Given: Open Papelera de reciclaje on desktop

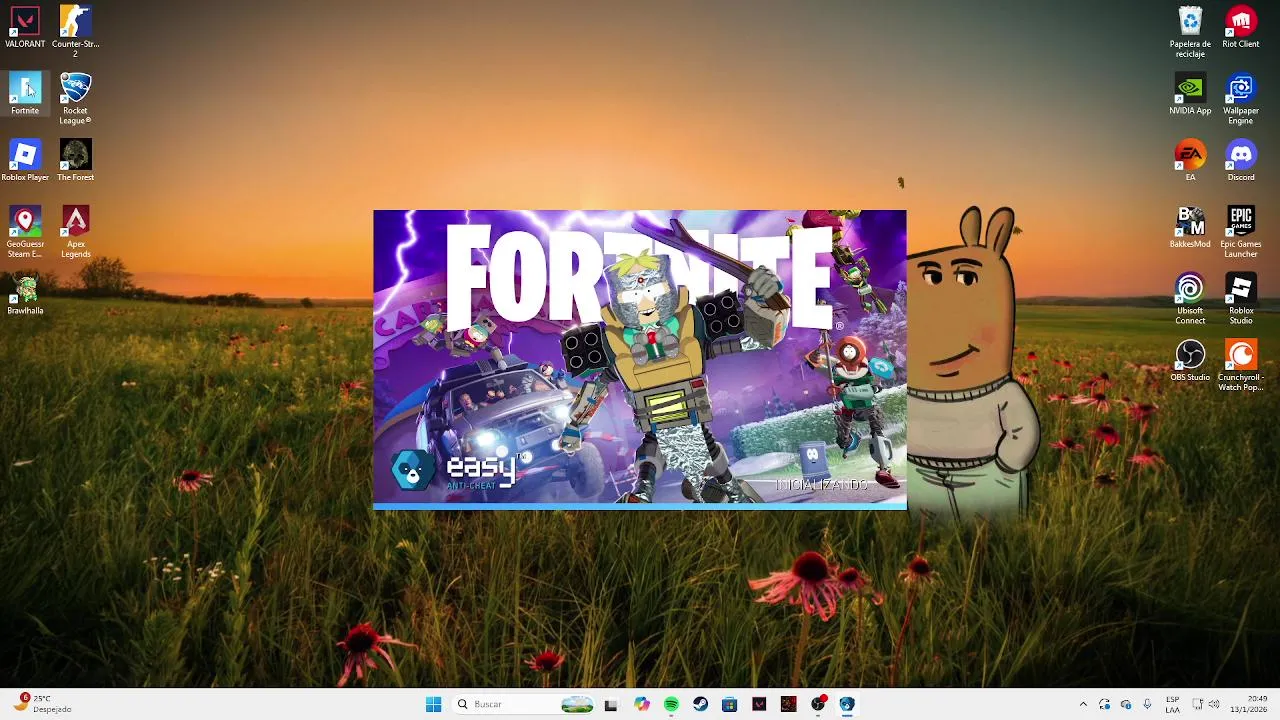Looking at the screenshot, I should (1190, 31).
